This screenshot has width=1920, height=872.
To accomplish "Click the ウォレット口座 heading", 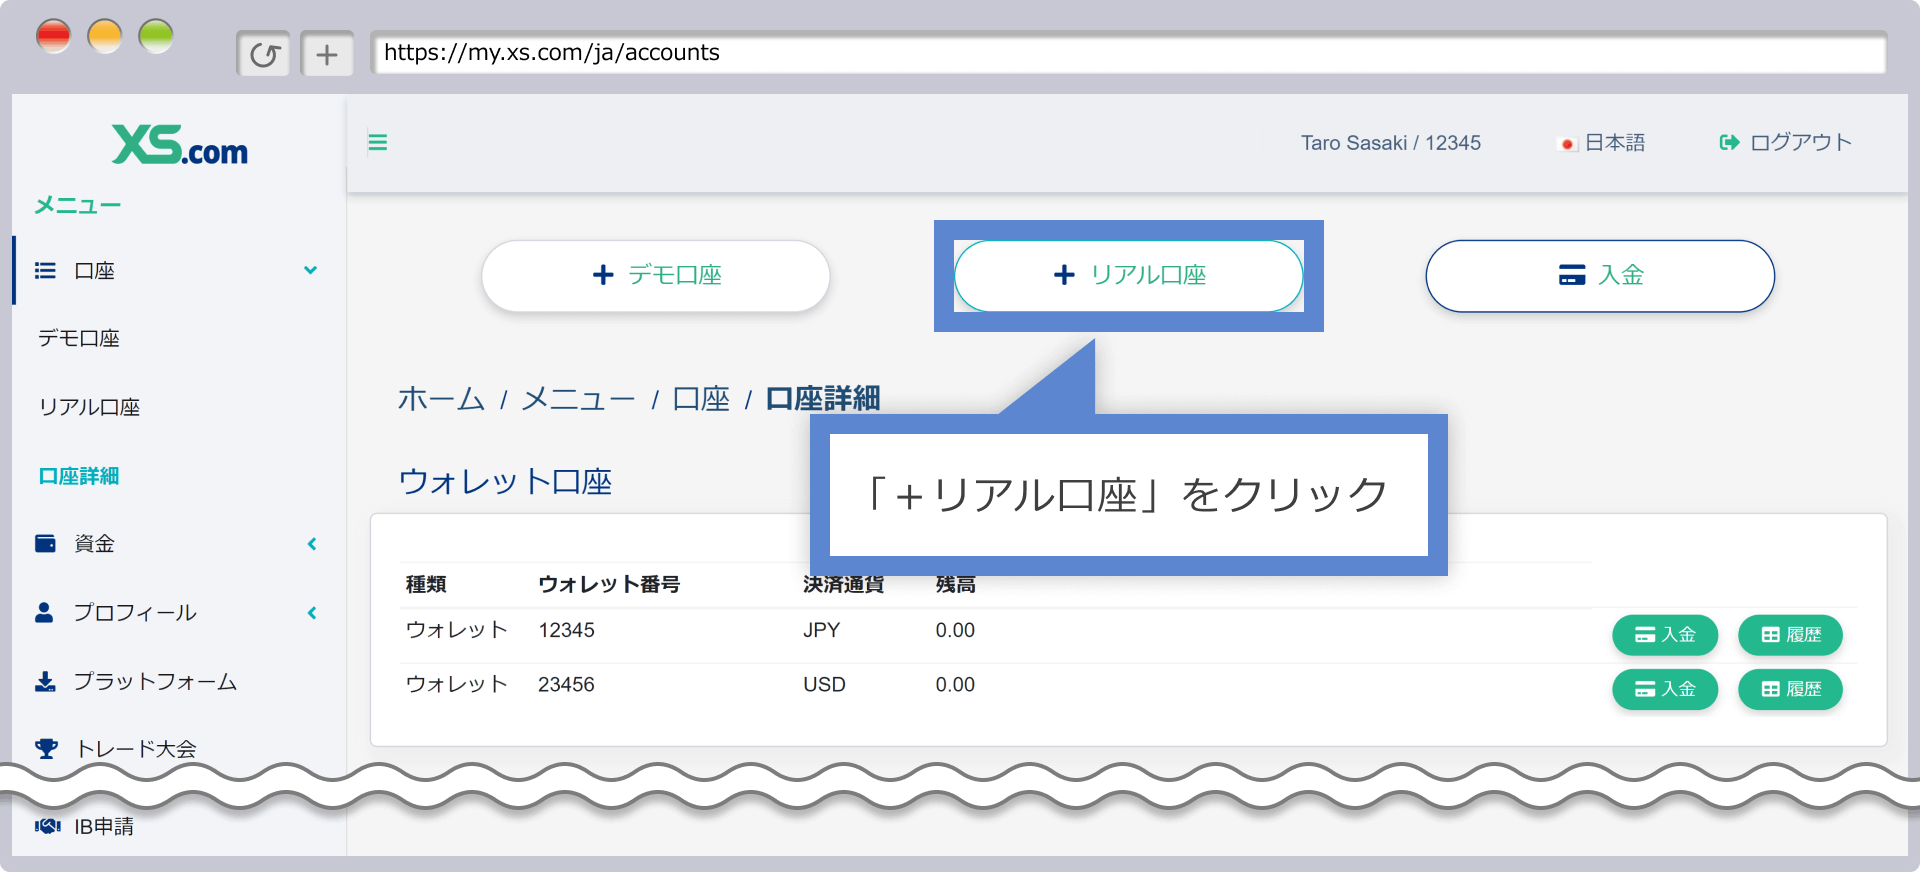I will tap(505, 481).
